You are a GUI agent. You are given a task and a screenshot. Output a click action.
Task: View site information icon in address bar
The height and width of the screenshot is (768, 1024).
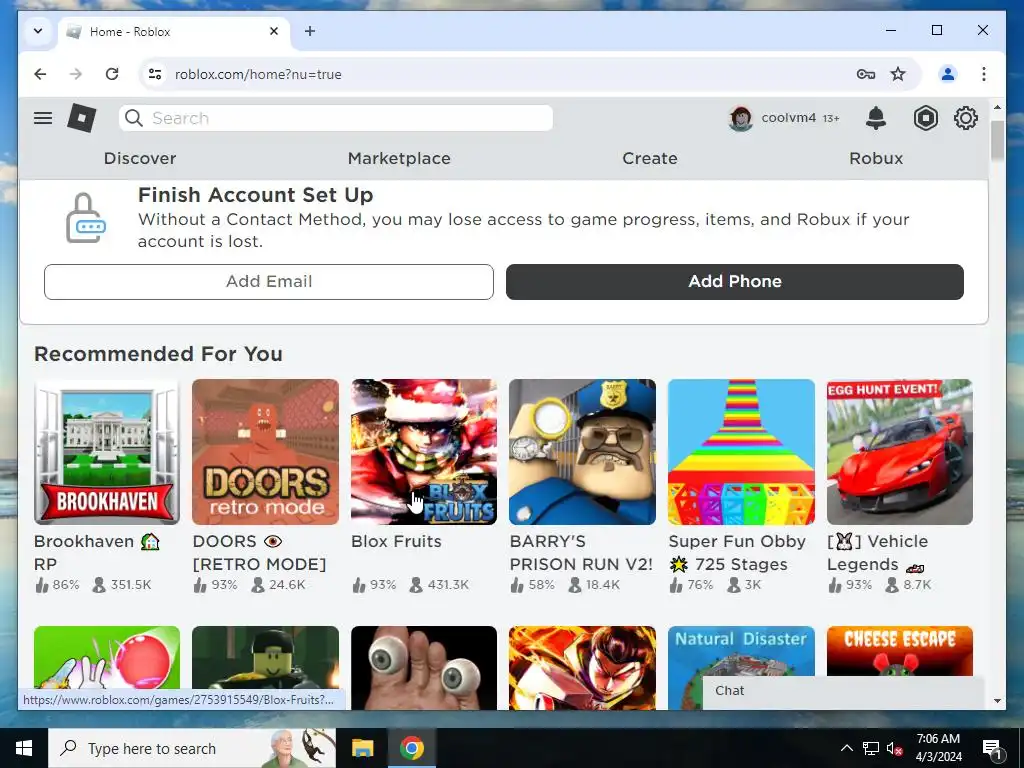pyautogui.click(x=155, y=74)
